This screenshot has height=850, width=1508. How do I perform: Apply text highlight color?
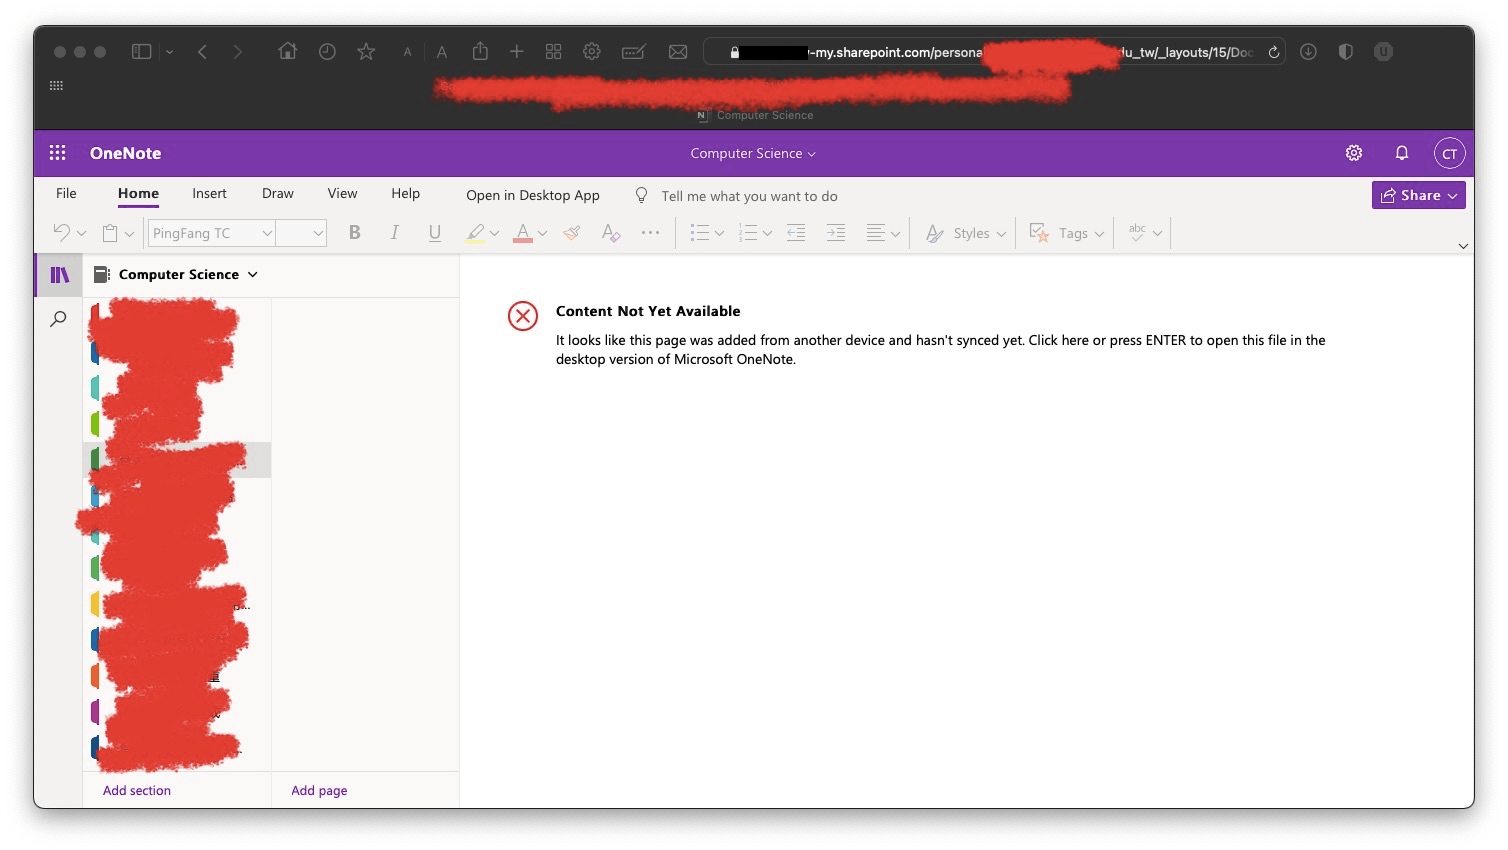pos(475,233)
